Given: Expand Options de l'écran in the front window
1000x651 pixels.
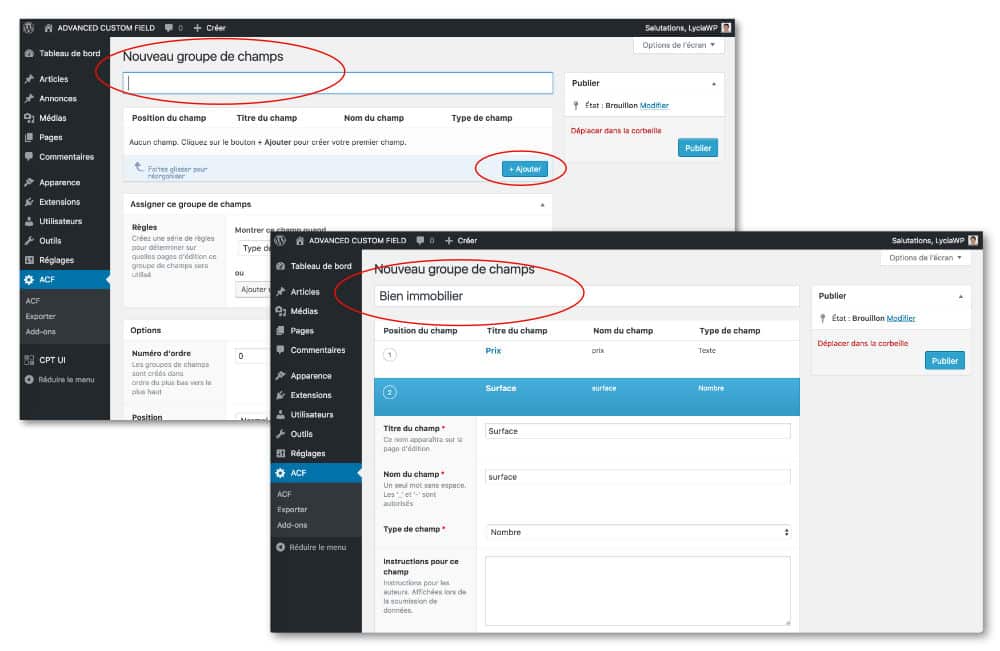Looking at the screenshot, I should coord(929,258).
